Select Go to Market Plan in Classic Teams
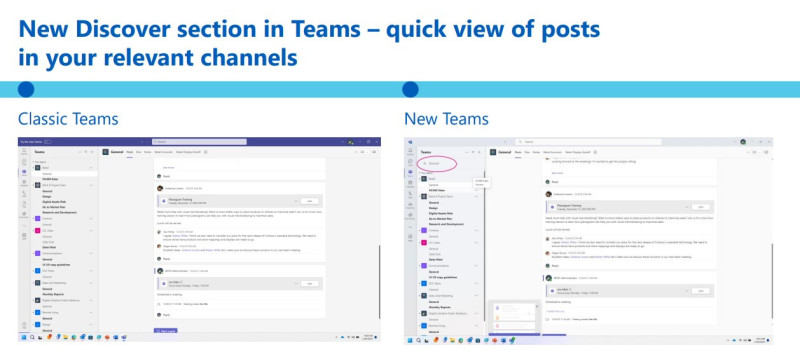This screenshot has width=800, height=364. (54, 207)
